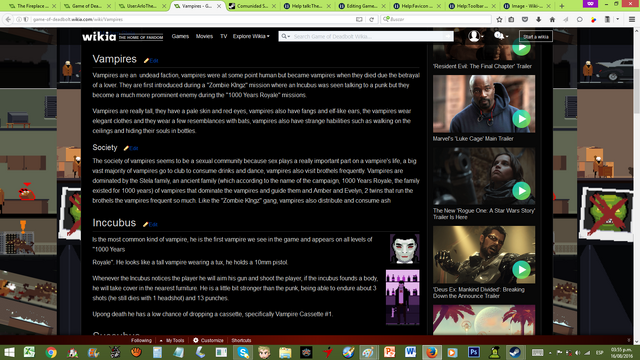
Task: Click the Edit pencil next to Inccubus heading
Action: coord(150,224)
